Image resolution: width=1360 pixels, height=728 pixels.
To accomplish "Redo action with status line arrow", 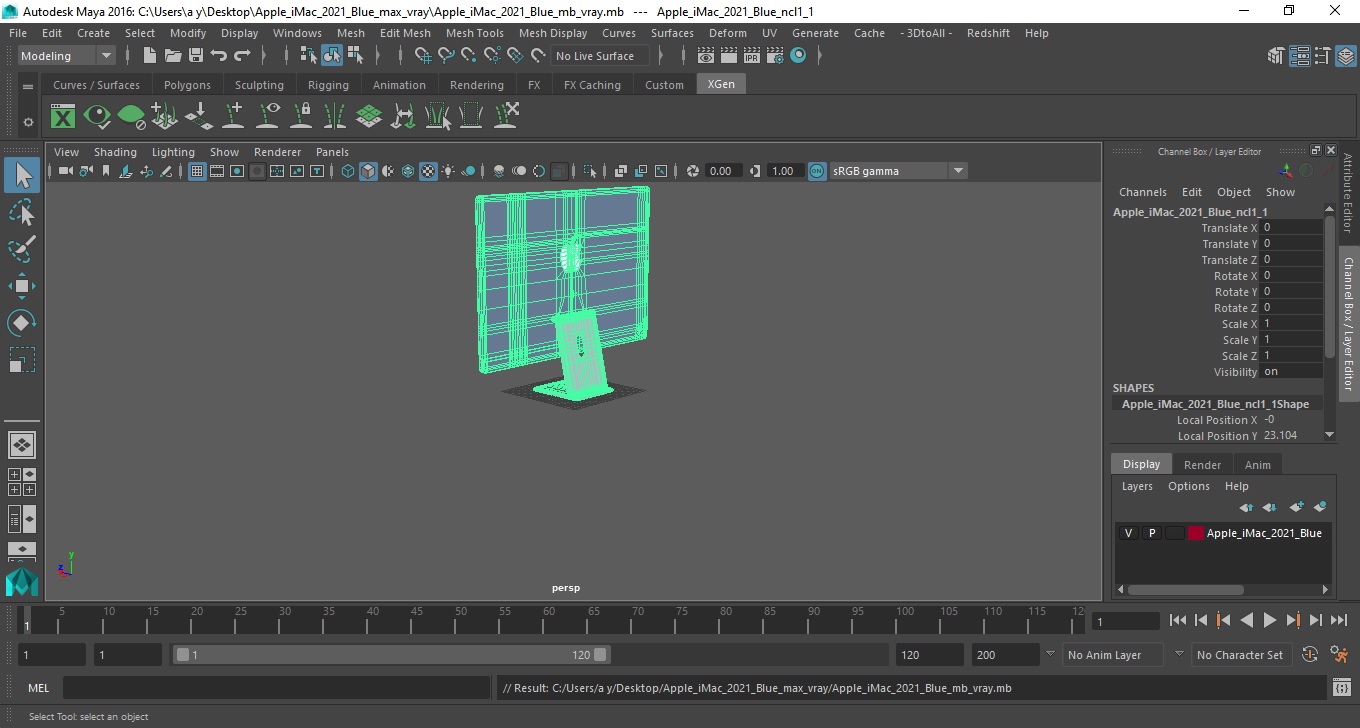I will (242, 56).
